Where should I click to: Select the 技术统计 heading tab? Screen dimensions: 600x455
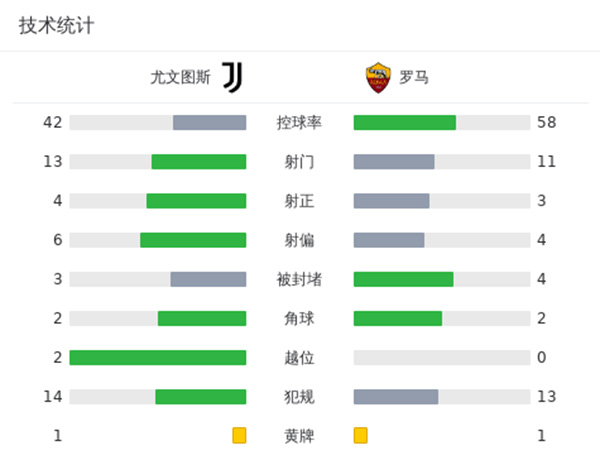pos(56,26)
